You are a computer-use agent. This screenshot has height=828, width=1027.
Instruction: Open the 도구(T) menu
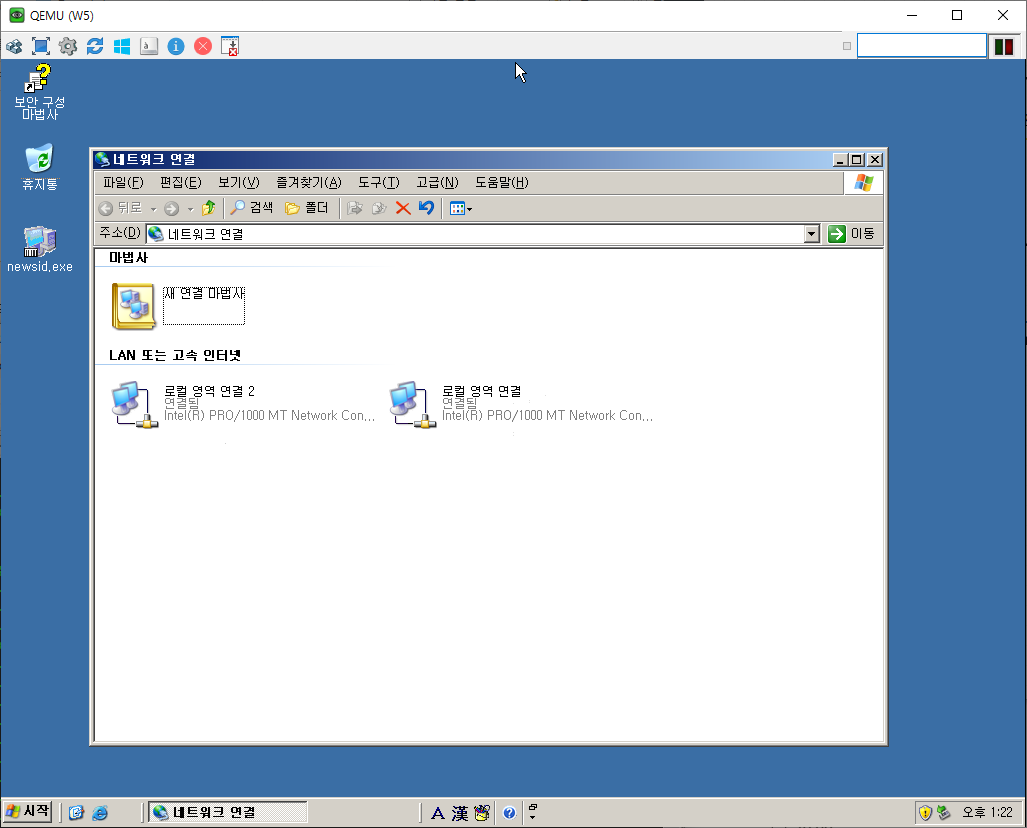click(379, 183)
